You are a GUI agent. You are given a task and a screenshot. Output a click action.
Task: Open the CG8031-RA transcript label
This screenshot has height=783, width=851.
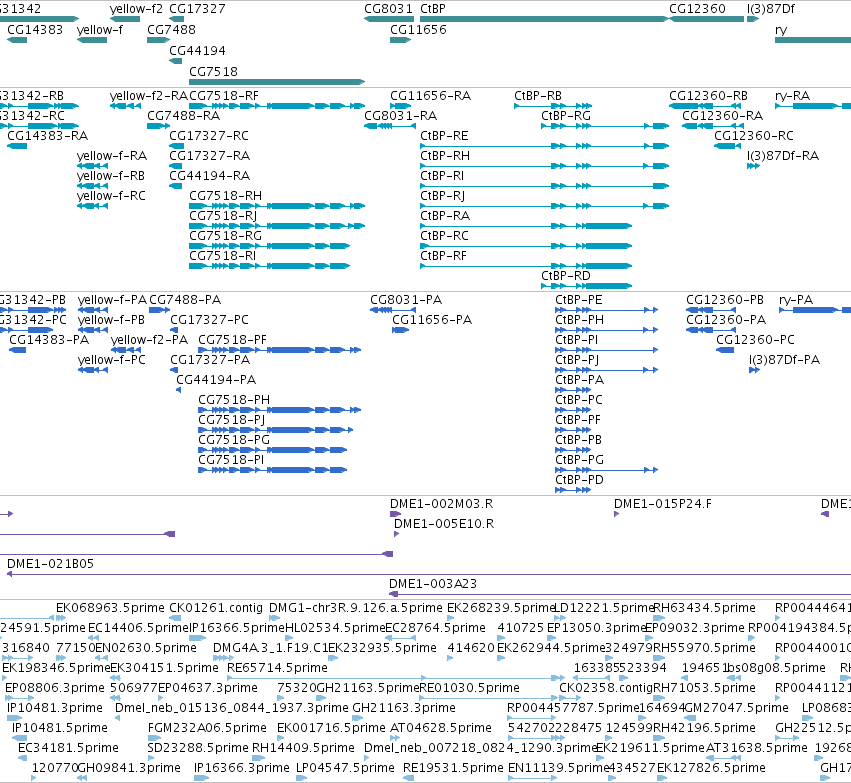point(401,116)
